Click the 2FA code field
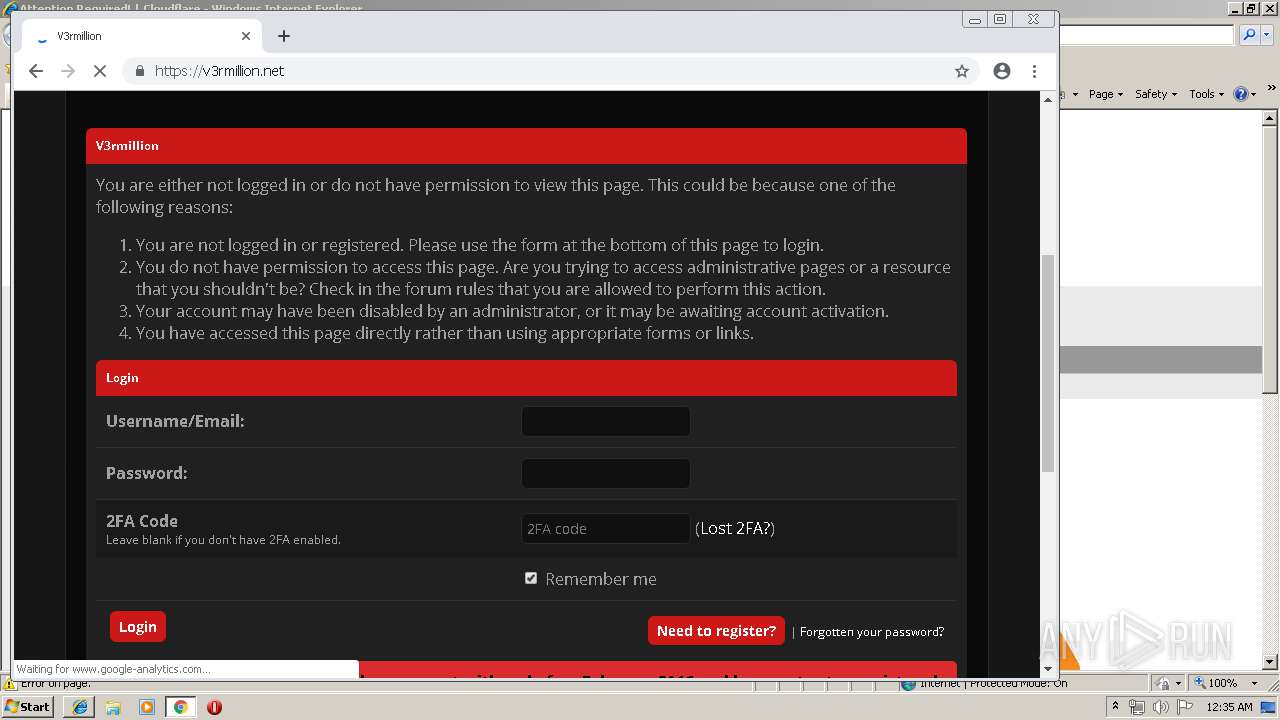This screenshot has width=1280, height=720. point(606,529)
